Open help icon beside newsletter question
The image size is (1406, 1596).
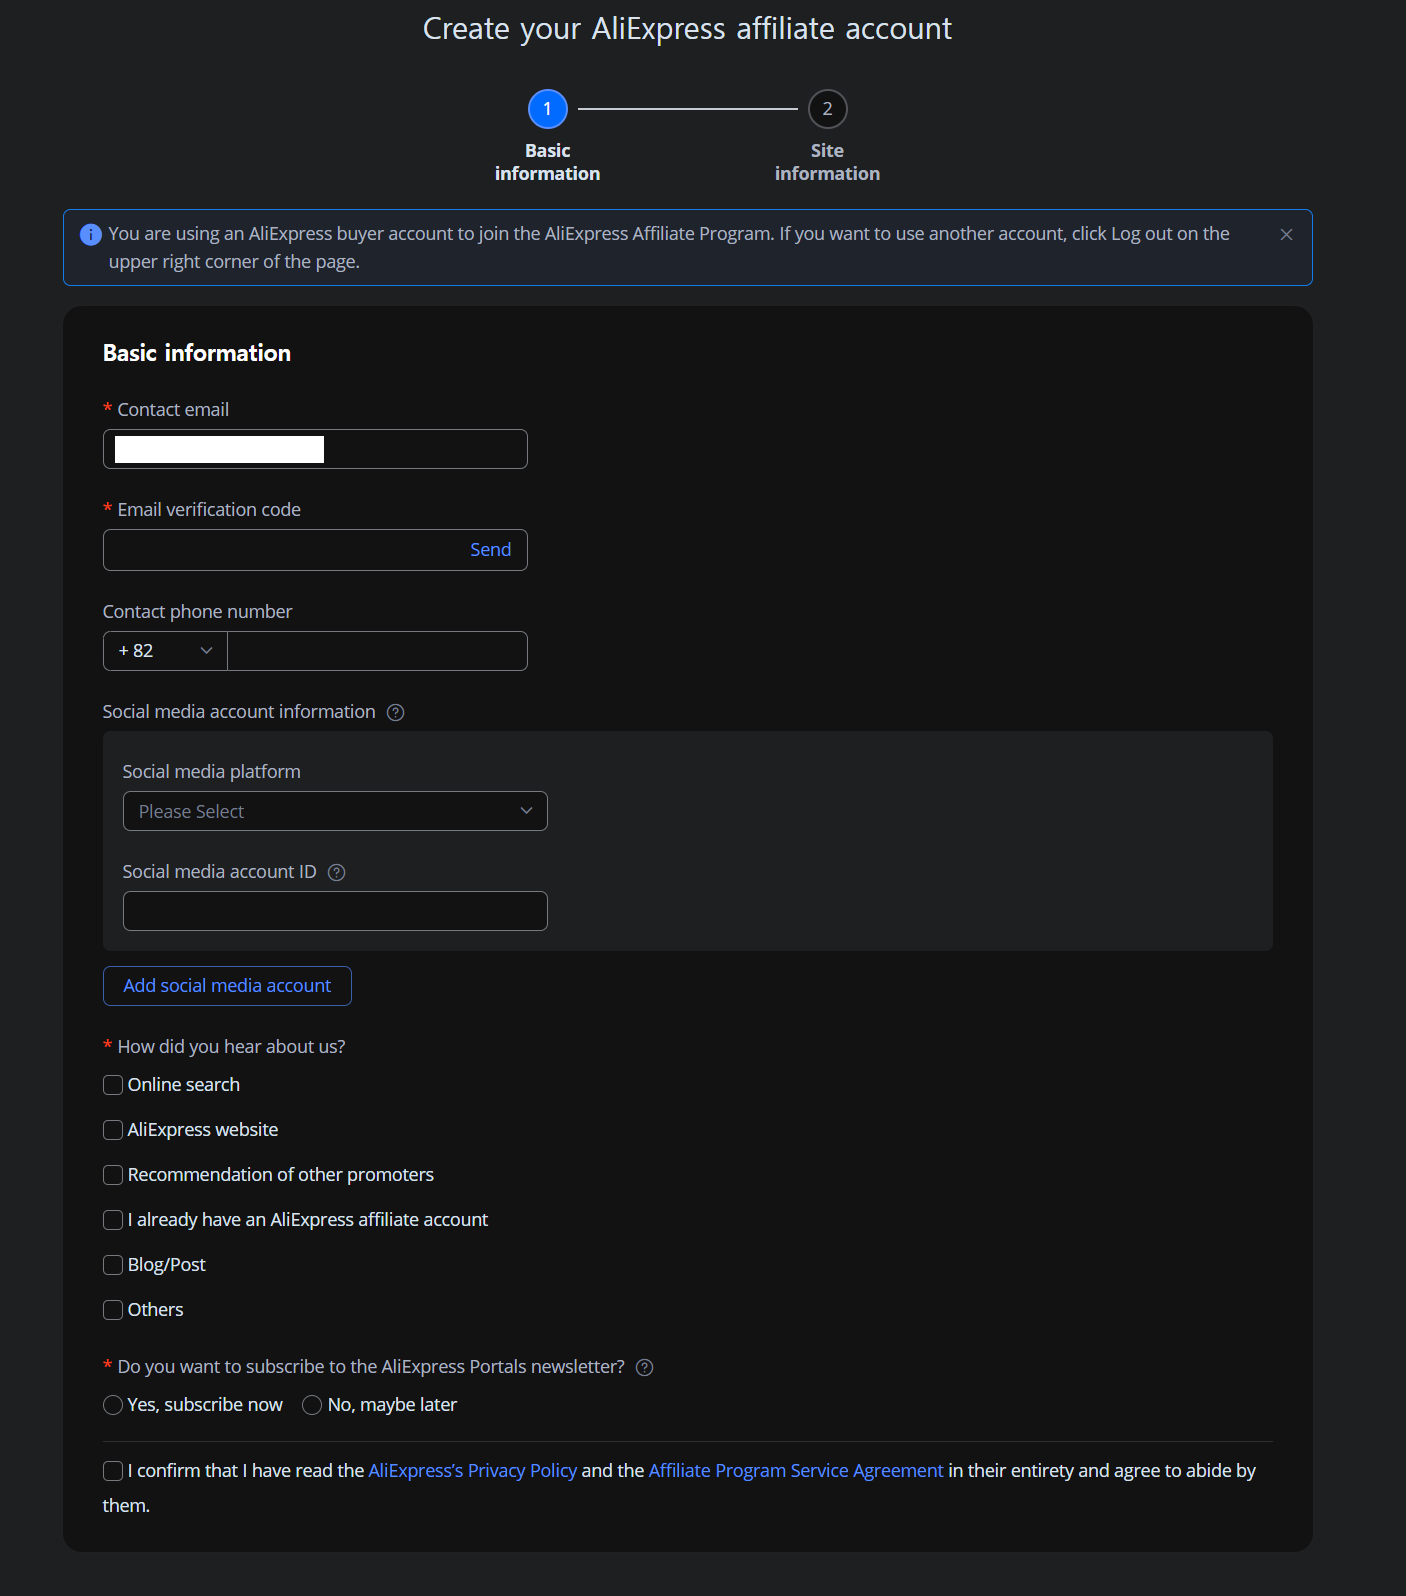coord(645,1367)
